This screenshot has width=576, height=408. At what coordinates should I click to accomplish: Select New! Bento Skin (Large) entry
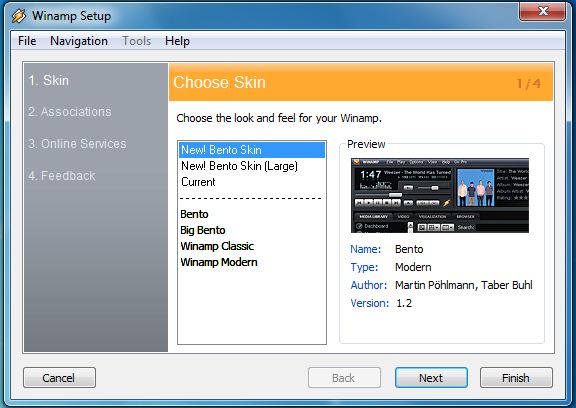point(252,166)
